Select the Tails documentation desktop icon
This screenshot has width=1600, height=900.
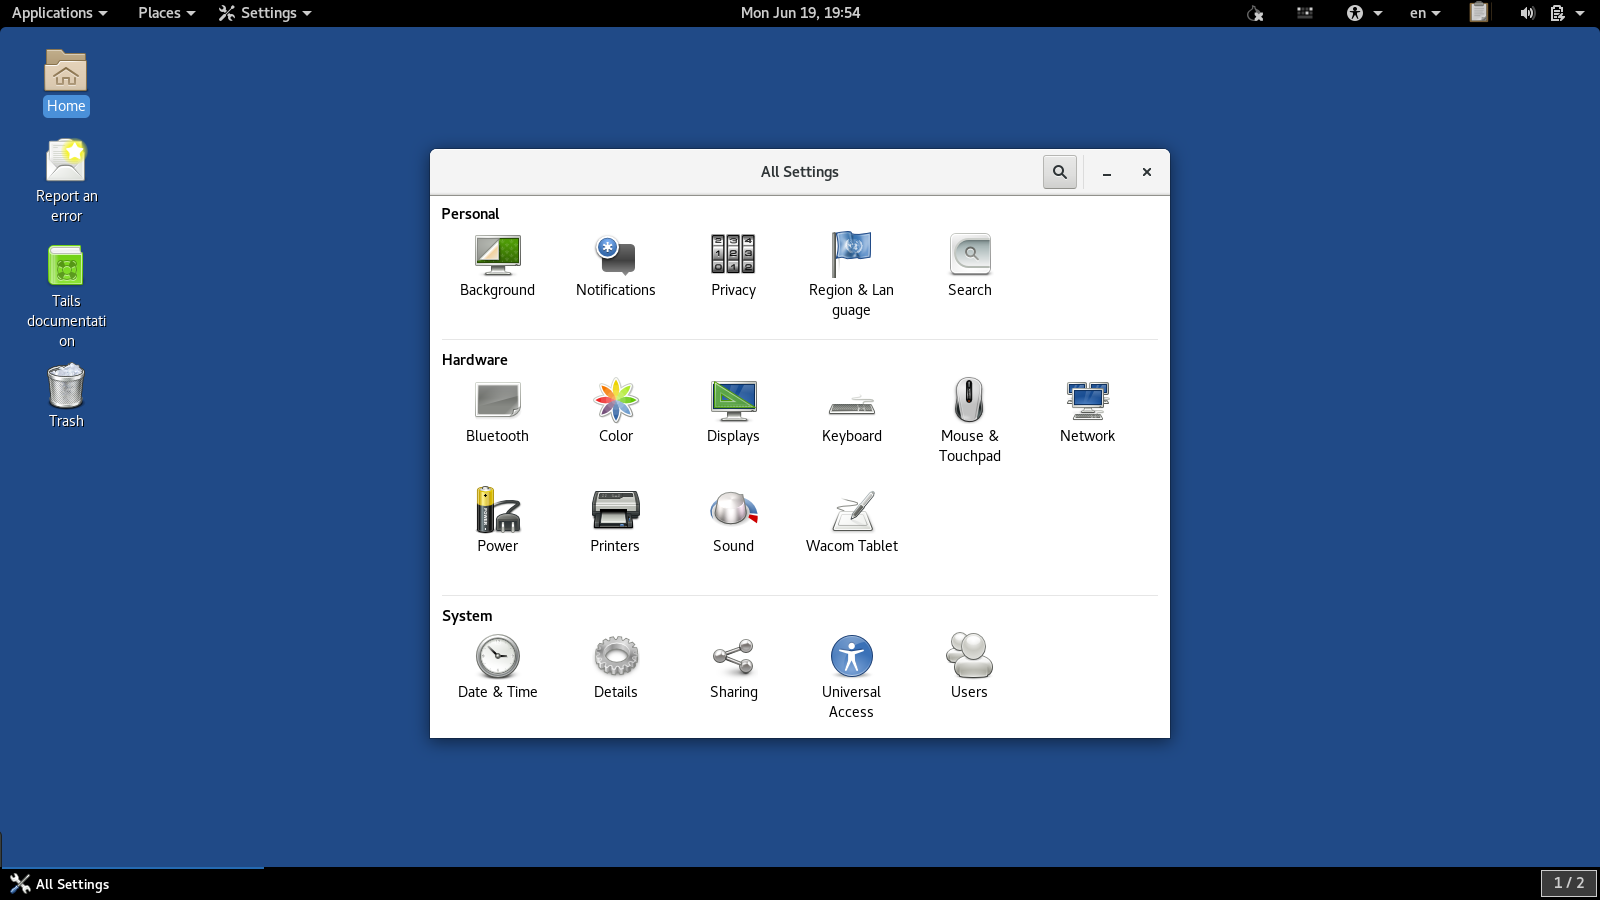tap(66, 296)
